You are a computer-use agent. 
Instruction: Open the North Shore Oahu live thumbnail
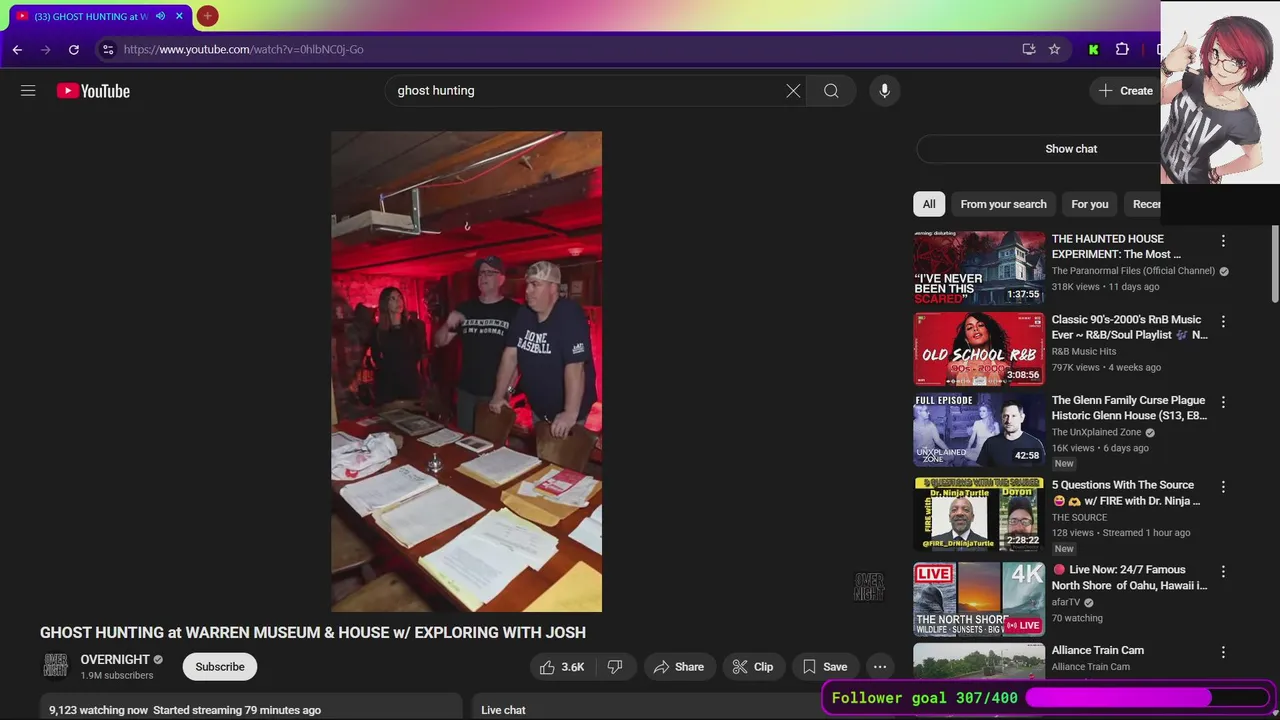pos(979,599)
